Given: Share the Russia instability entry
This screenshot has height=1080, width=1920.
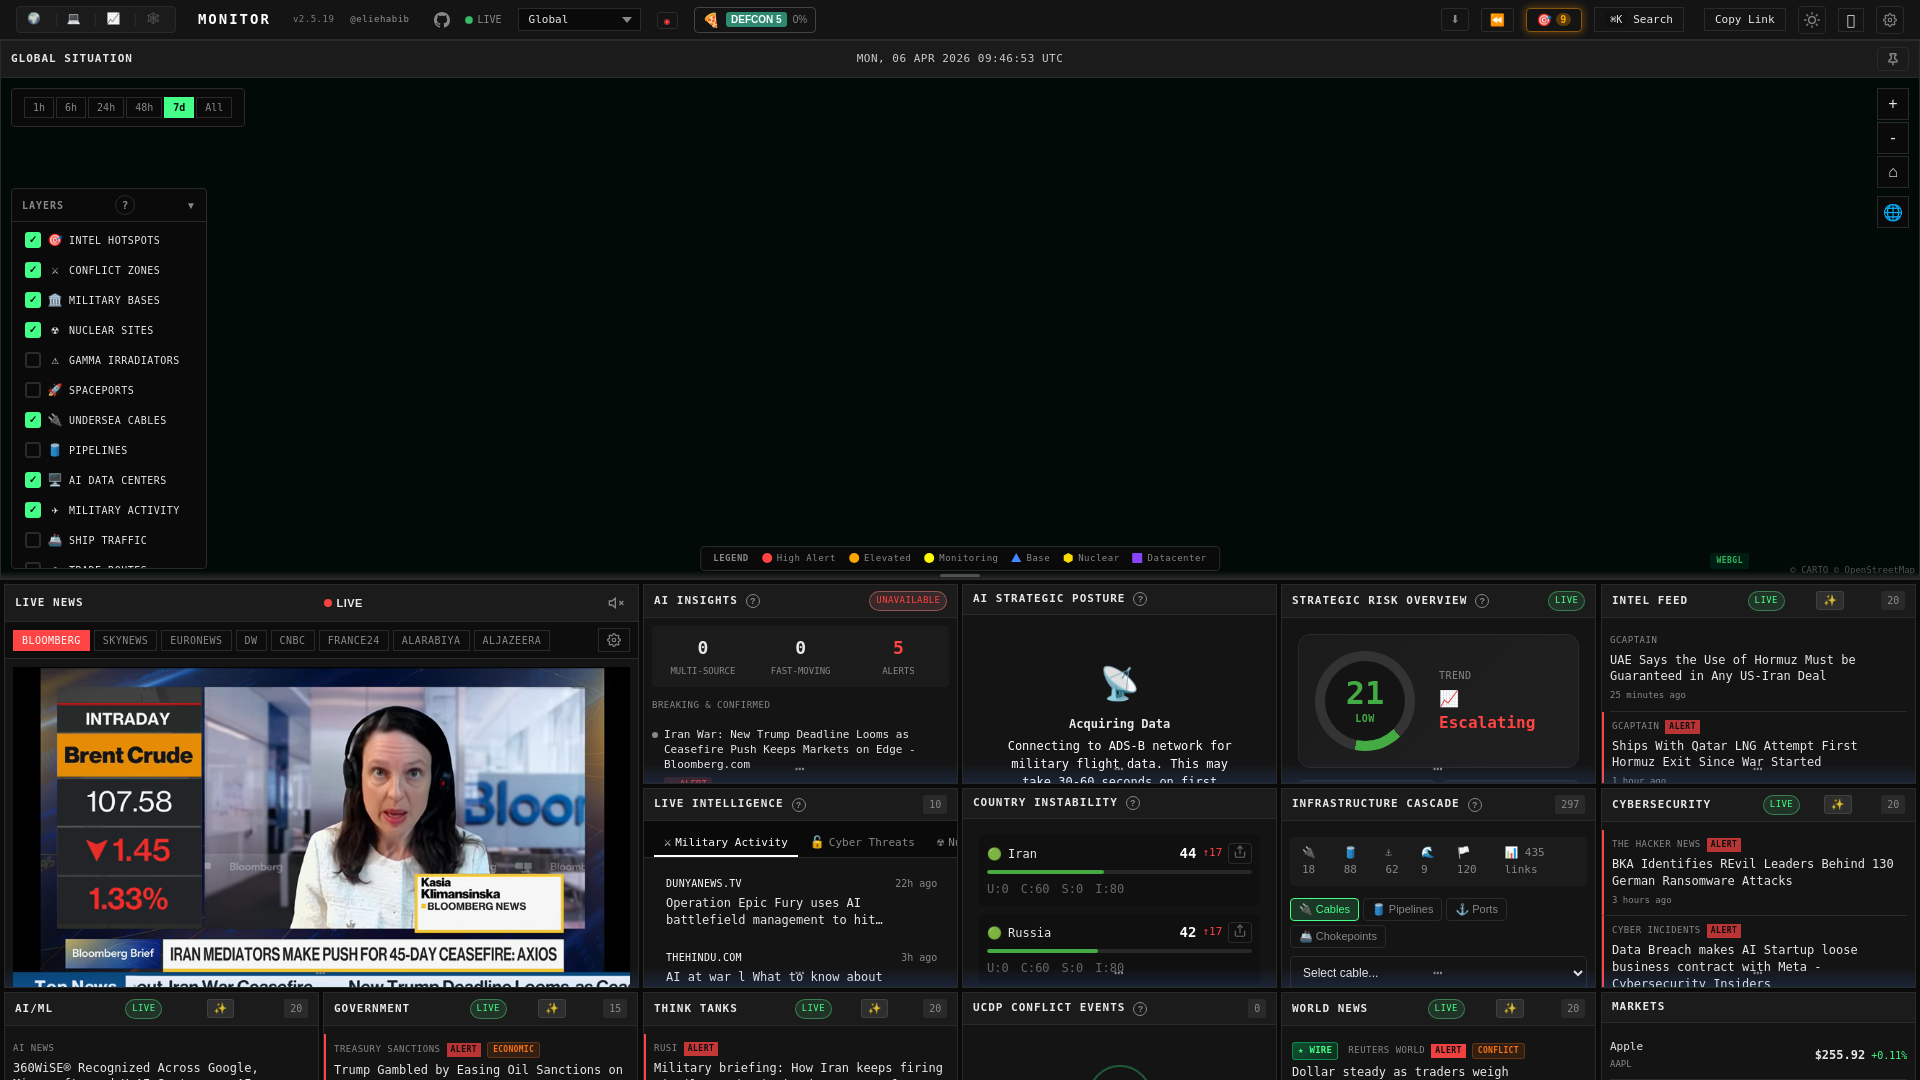Looking at the screenshot, I should point(1240,931).
